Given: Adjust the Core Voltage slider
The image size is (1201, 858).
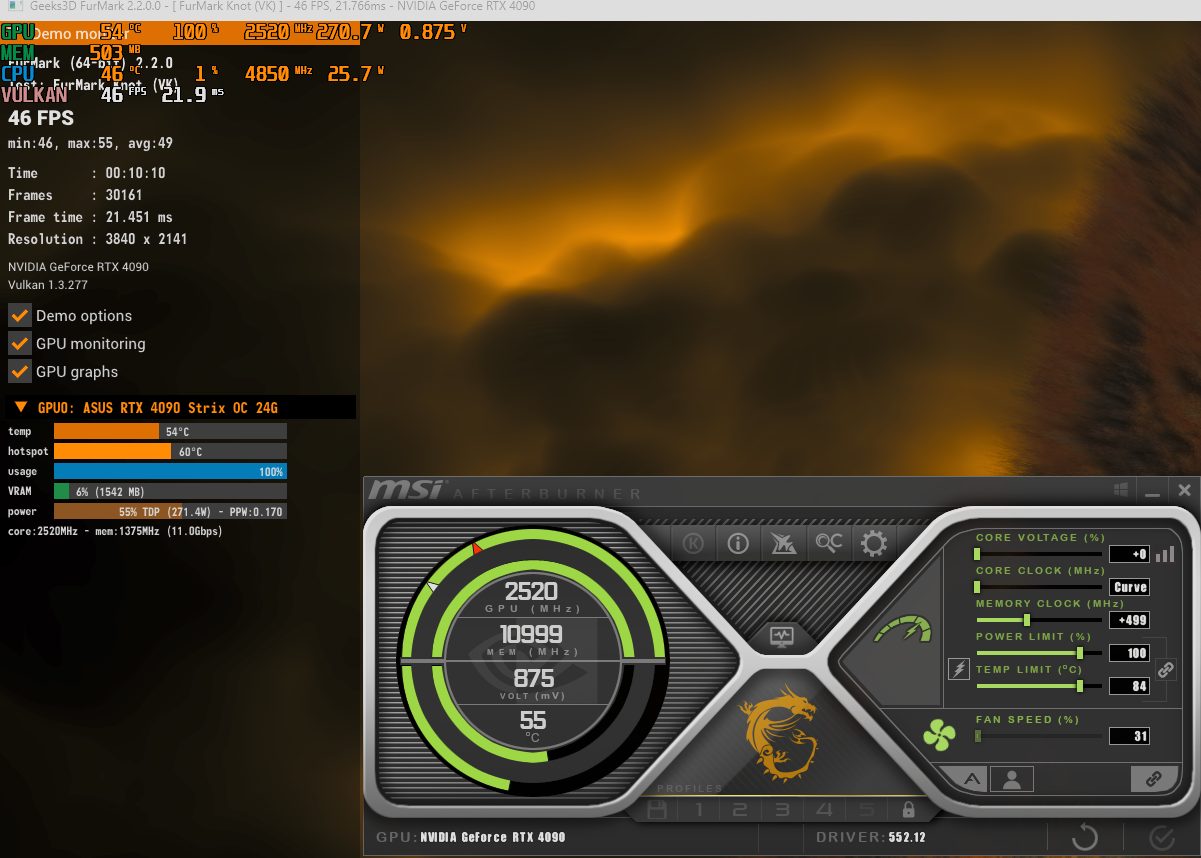Looking at the screenshot, I should tap(1039, 554).
